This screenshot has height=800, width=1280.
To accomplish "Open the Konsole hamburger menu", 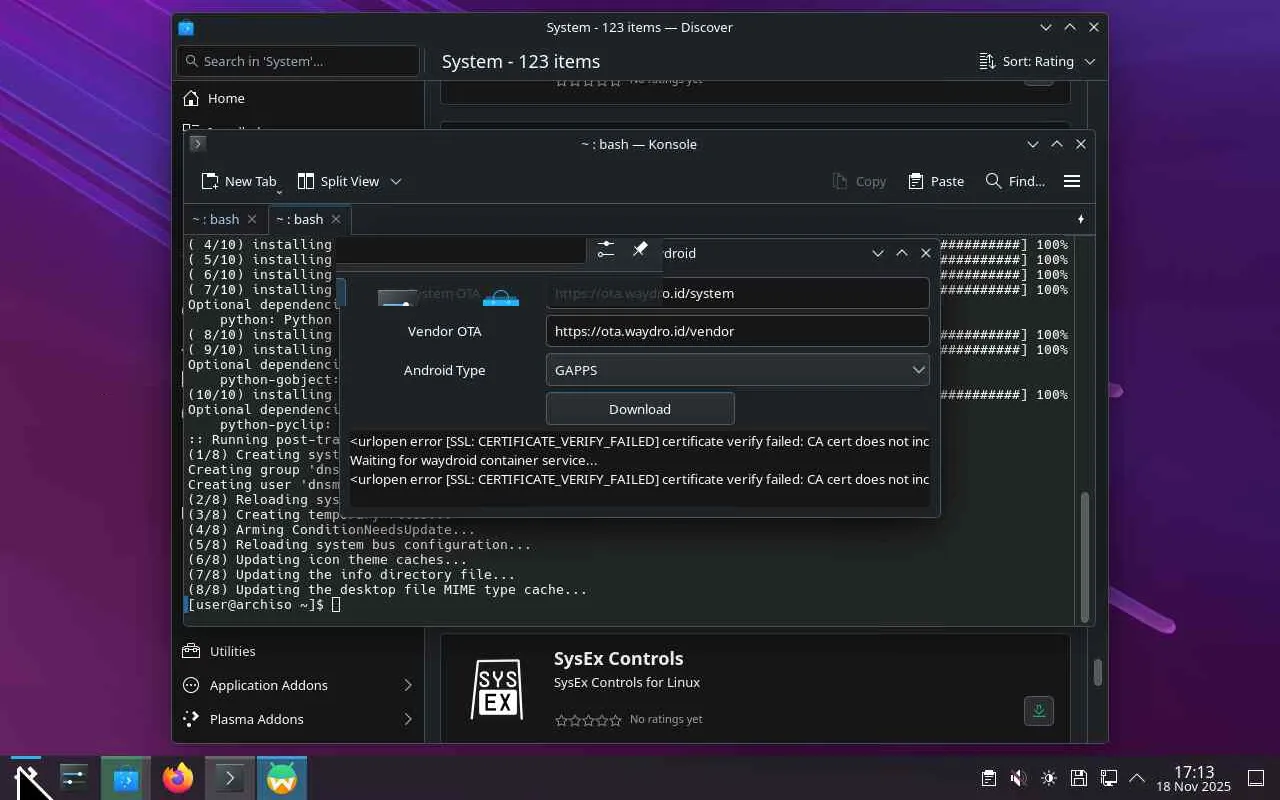I will (x=1072, y=181).
